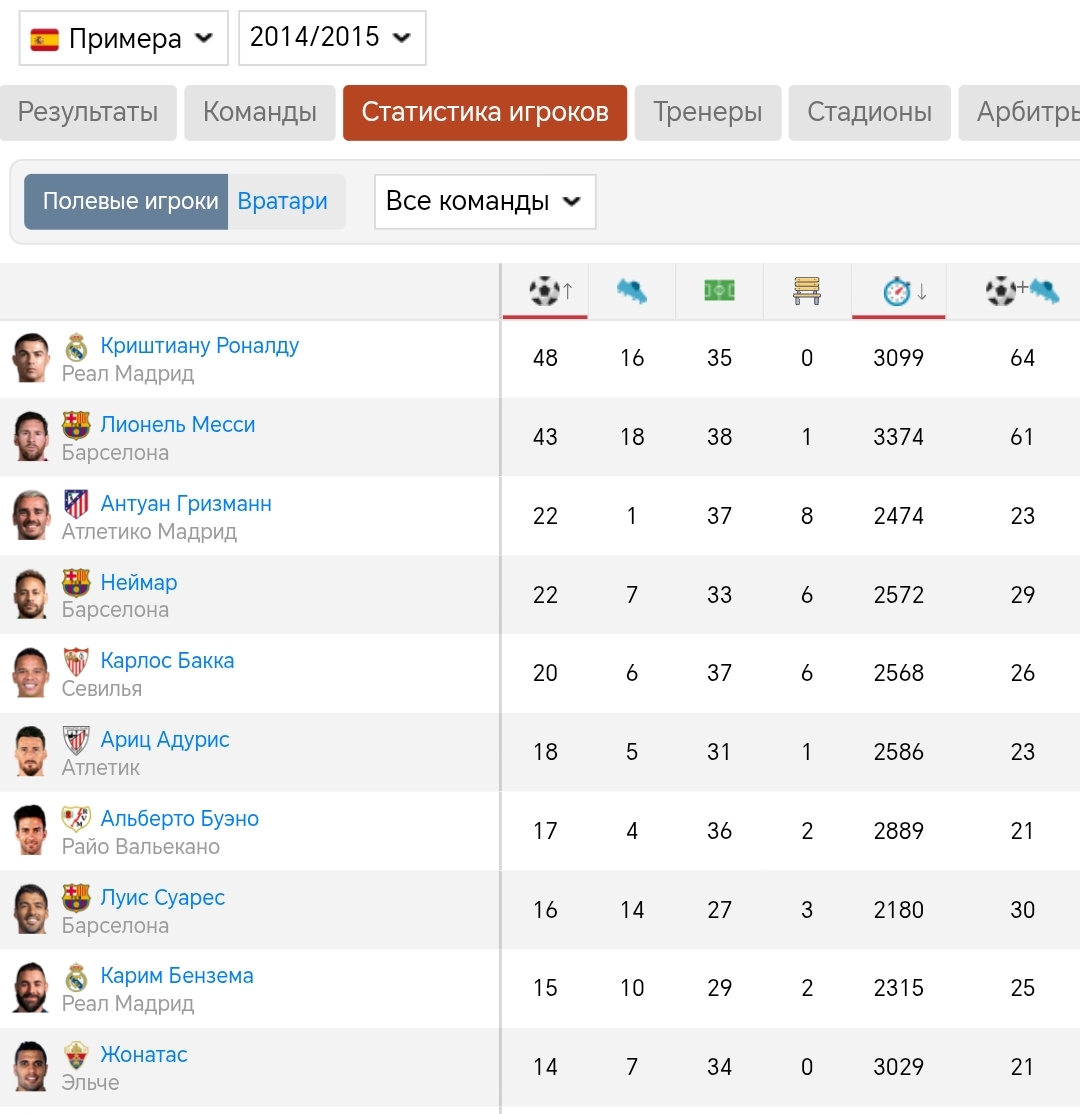Sort by goals plus assists icon
The width and height of the screenshot is (1080, 1114).
coord(1022,291)
